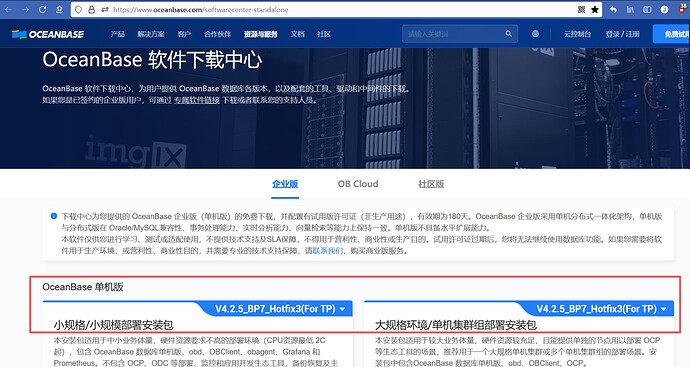Open the shield tracking protection icon
The height and width of the screenshot is (367, 690).
pyautogui.click(x=78, y=9)
